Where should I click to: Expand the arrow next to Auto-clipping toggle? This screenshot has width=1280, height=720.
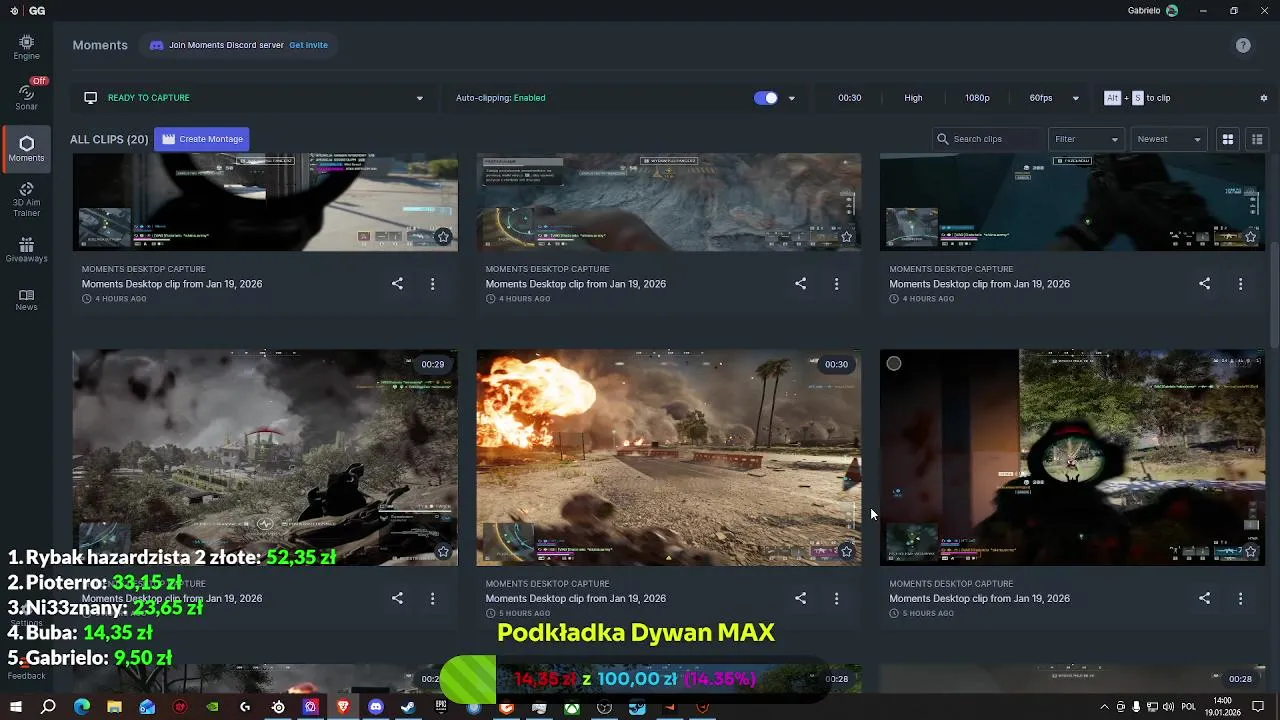click(x=791, y=98)
